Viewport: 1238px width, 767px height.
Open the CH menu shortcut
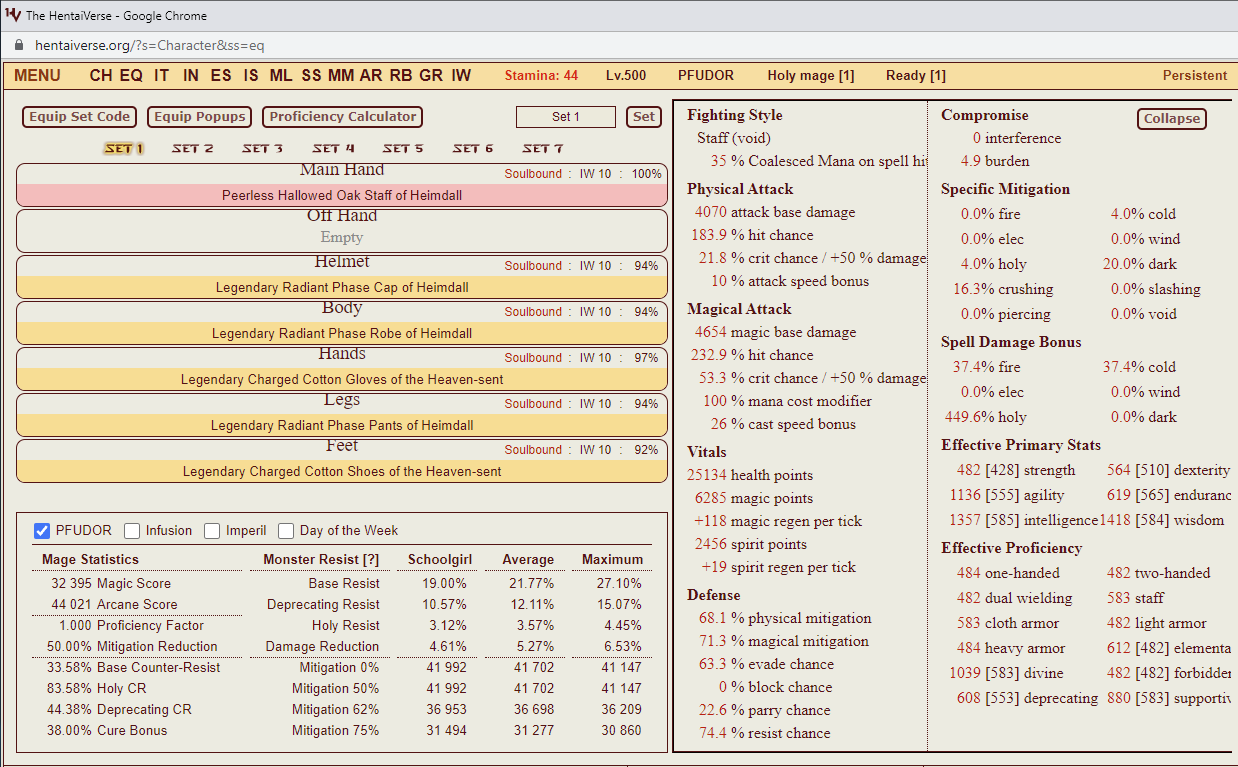coord(101,76)
